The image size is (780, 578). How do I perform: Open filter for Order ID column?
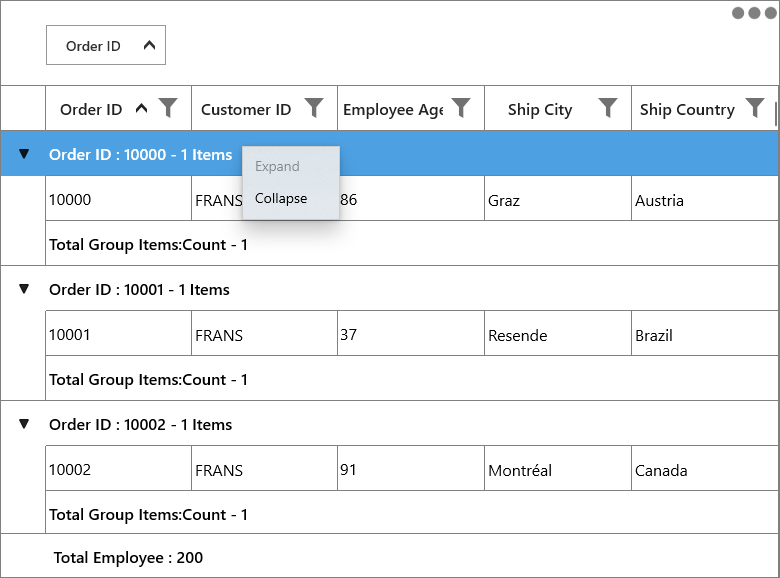(x=168, y=107)
